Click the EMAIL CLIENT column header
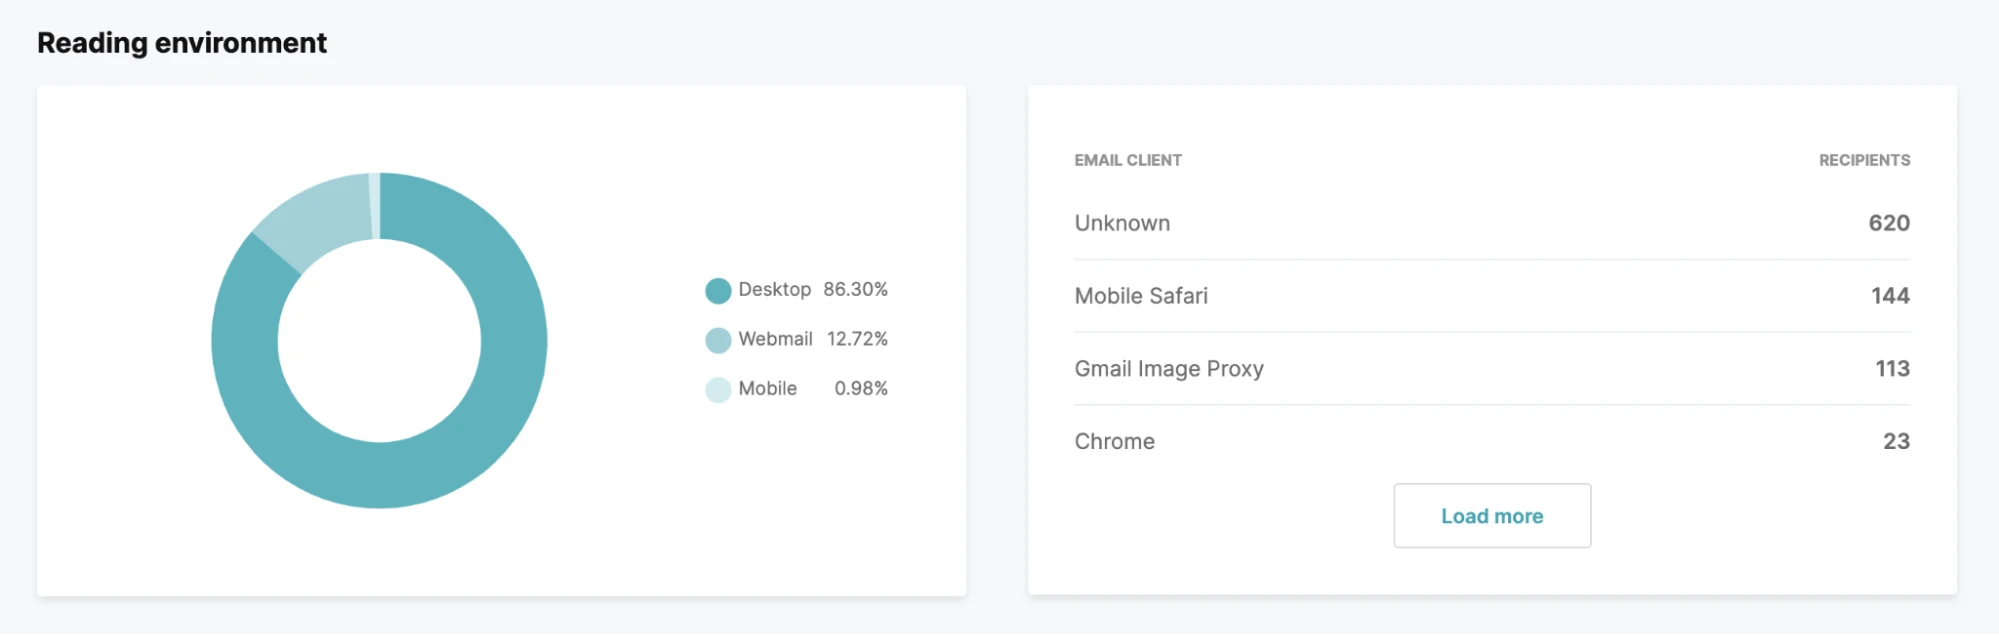Screen dimensions: 1999x635 [x=1128, y=160]
